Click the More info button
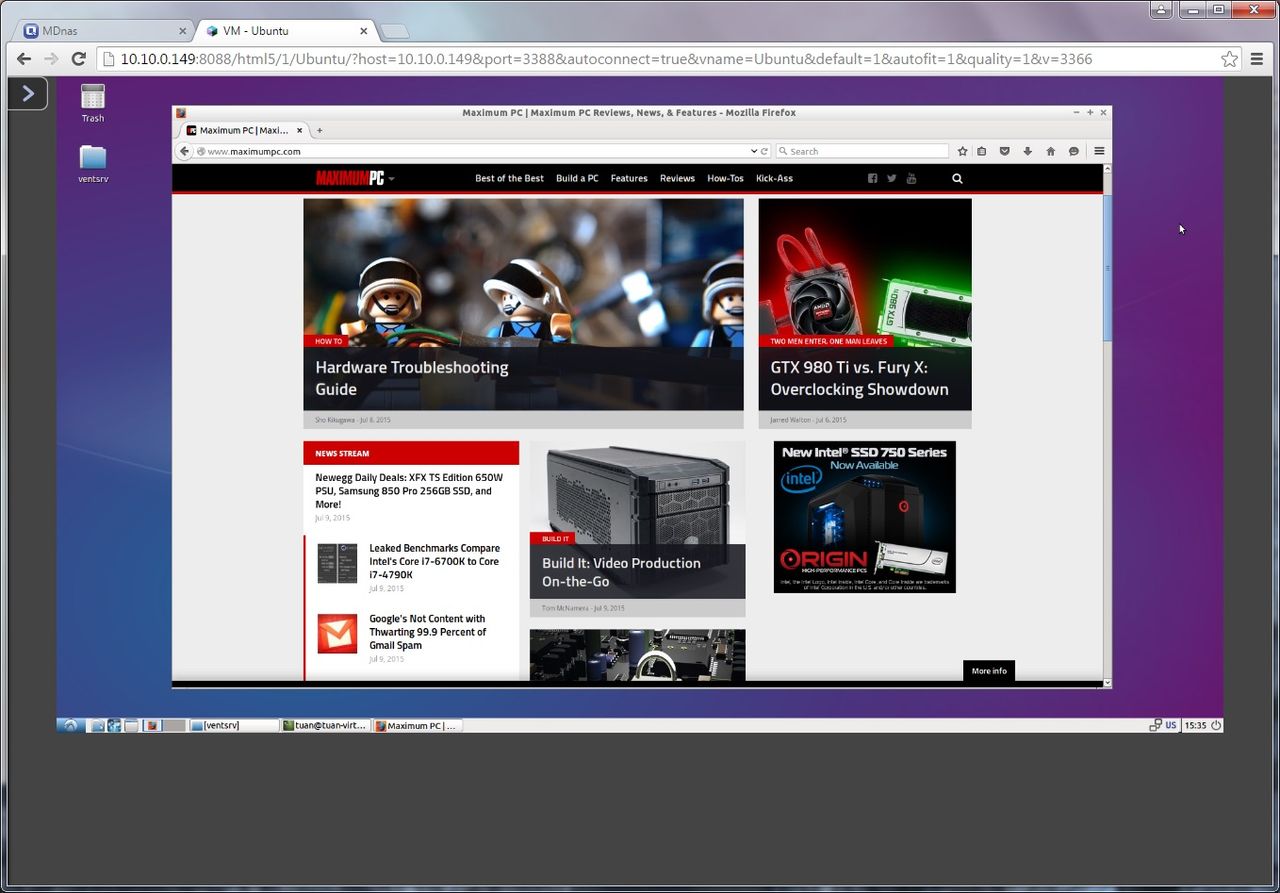The image size is (1280, 893). 989,671
